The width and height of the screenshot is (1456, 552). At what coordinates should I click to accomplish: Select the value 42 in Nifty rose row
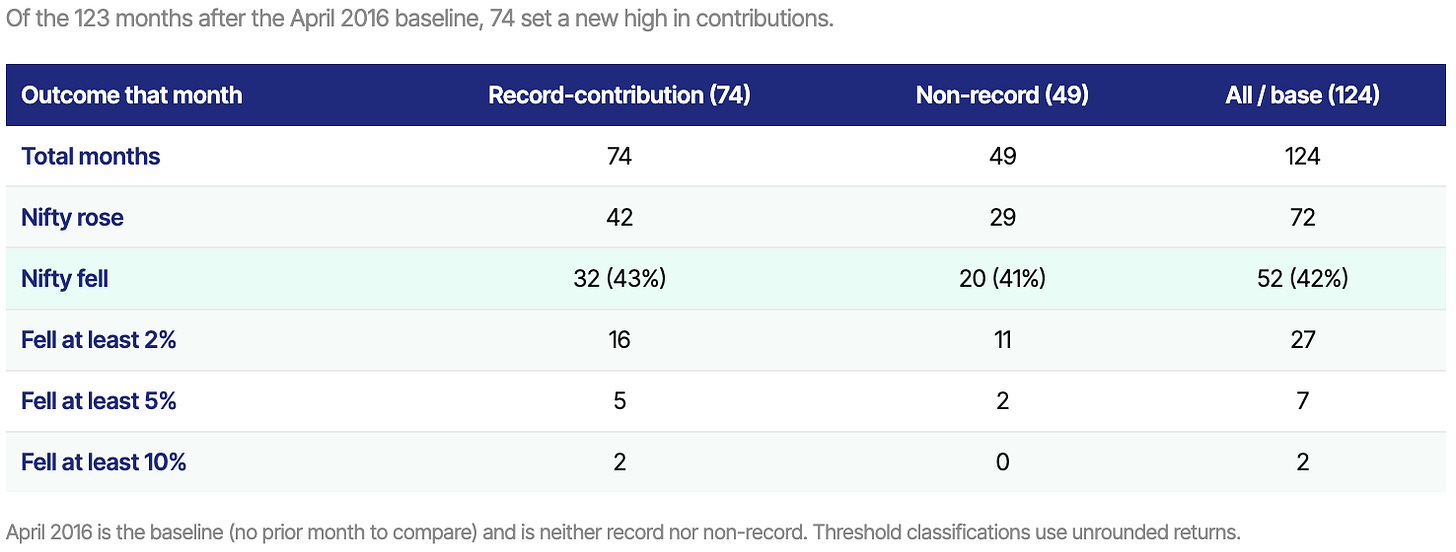(619, 217)
